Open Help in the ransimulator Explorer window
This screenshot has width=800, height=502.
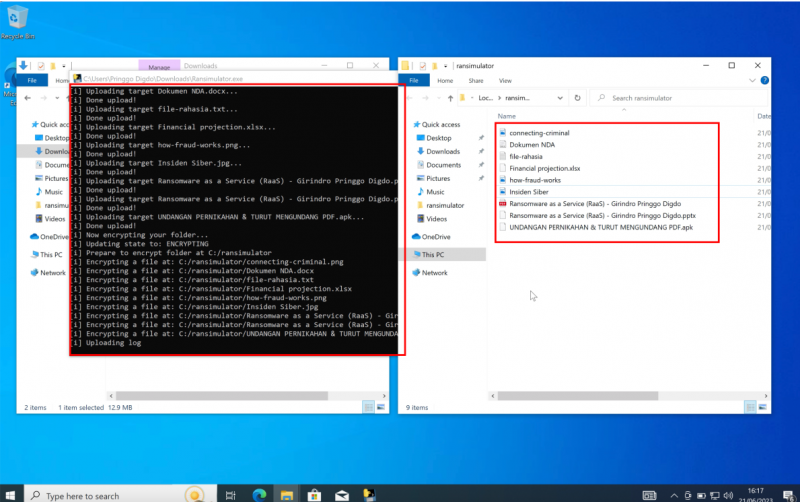click(x=764, y=80)
